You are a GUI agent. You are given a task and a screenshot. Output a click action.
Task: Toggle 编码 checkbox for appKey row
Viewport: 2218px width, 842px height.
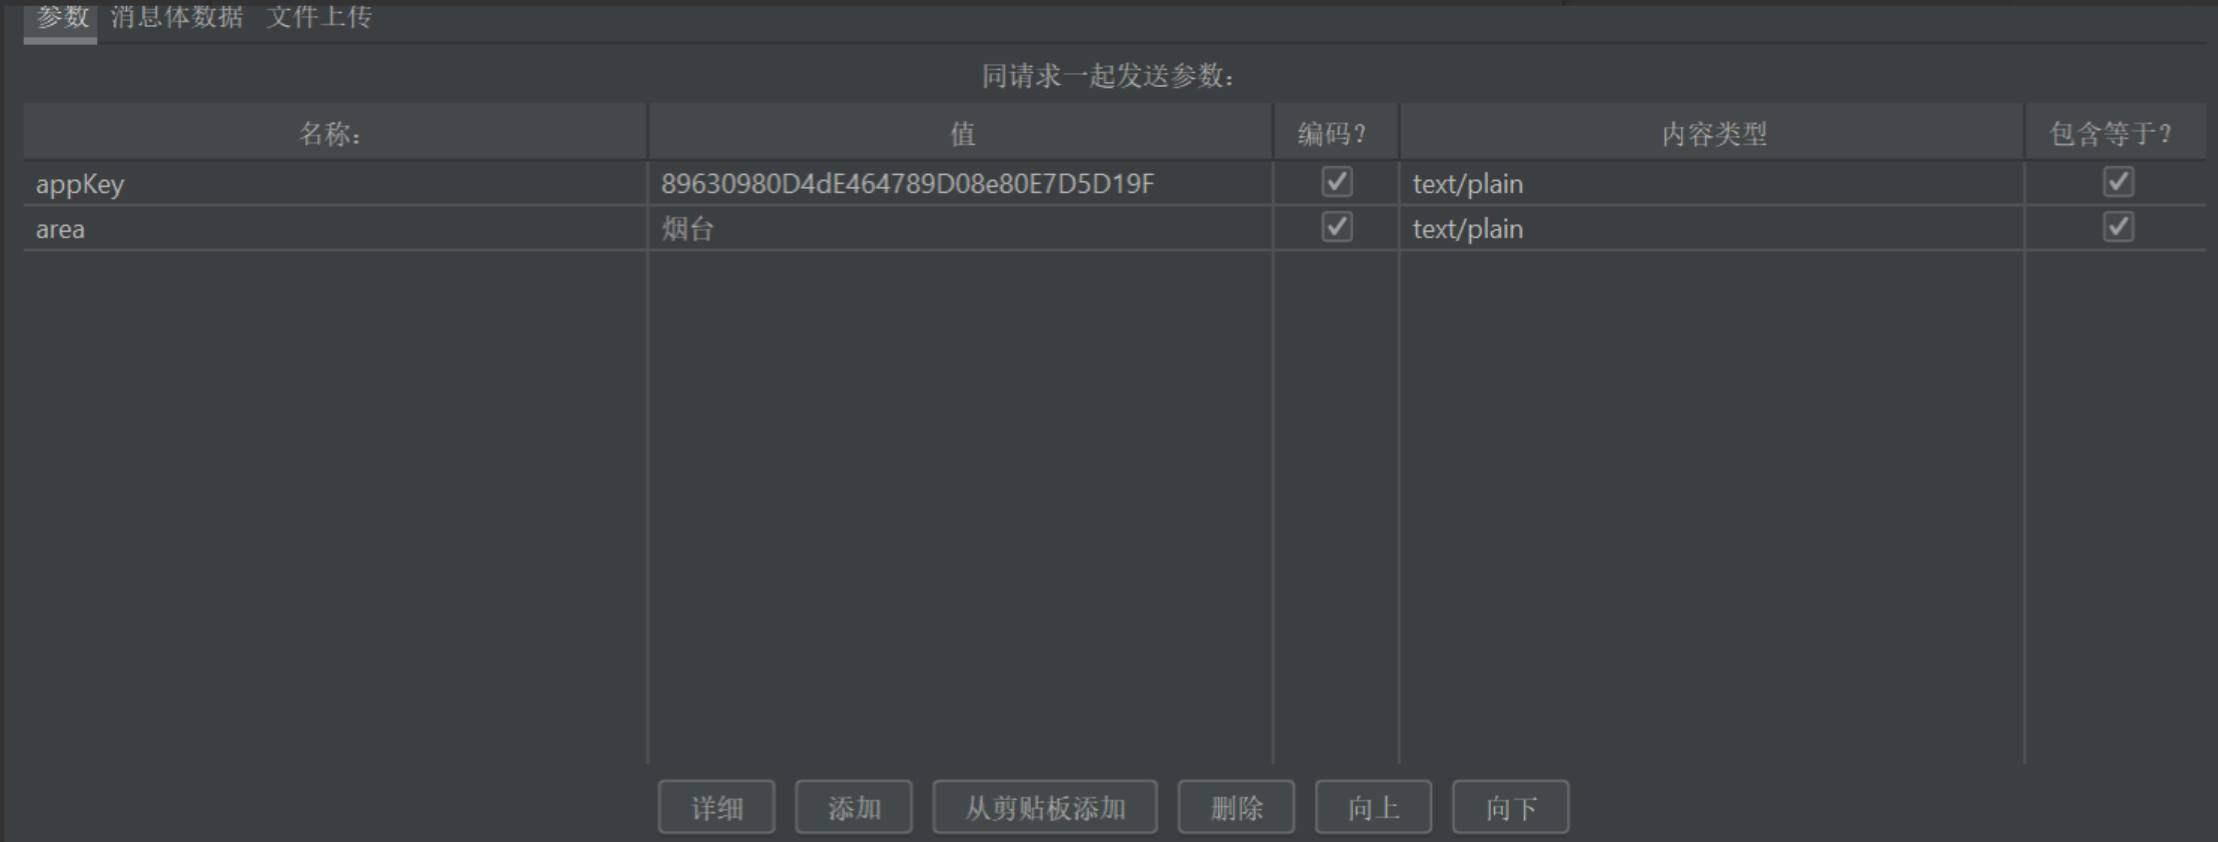point(1337,182)
